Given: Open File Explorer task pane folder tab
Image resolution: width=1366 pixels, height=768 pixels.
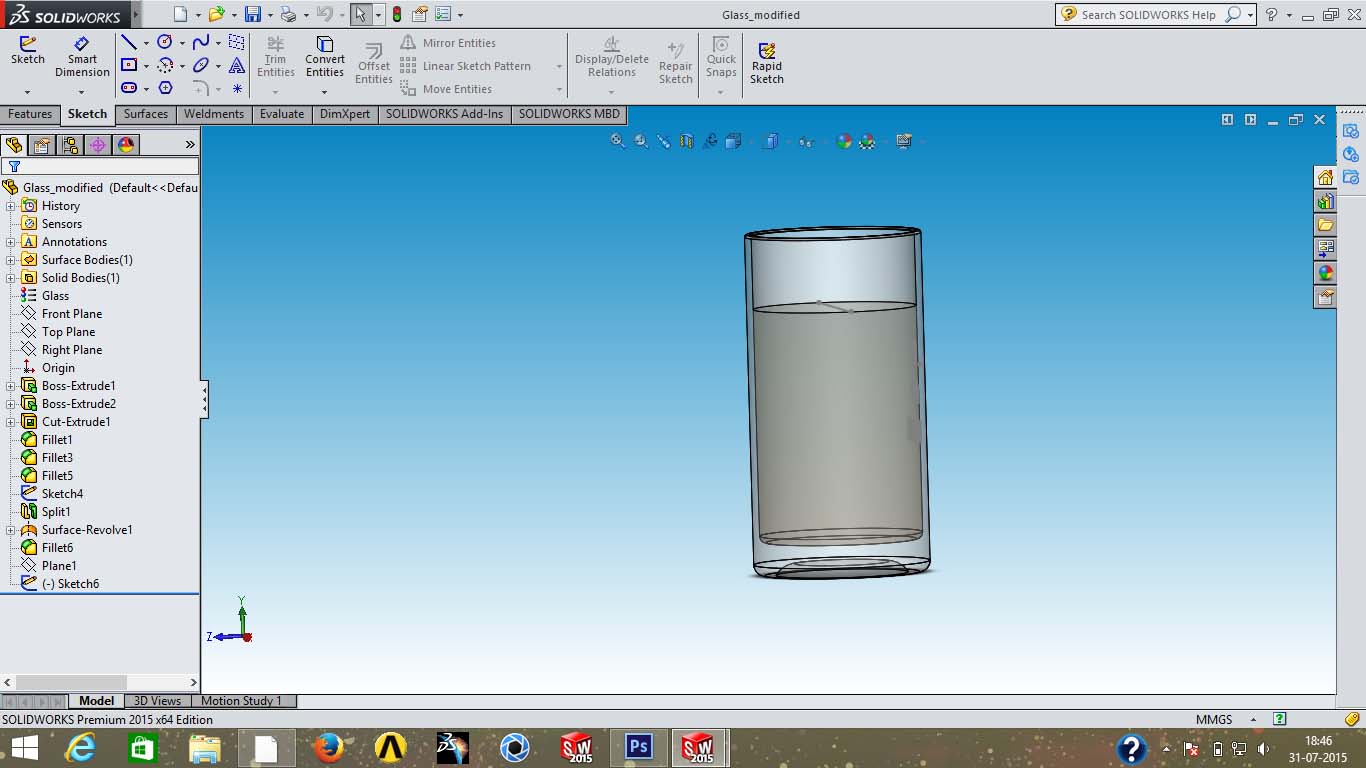Looking at the screenshot, I should 1325,225.
